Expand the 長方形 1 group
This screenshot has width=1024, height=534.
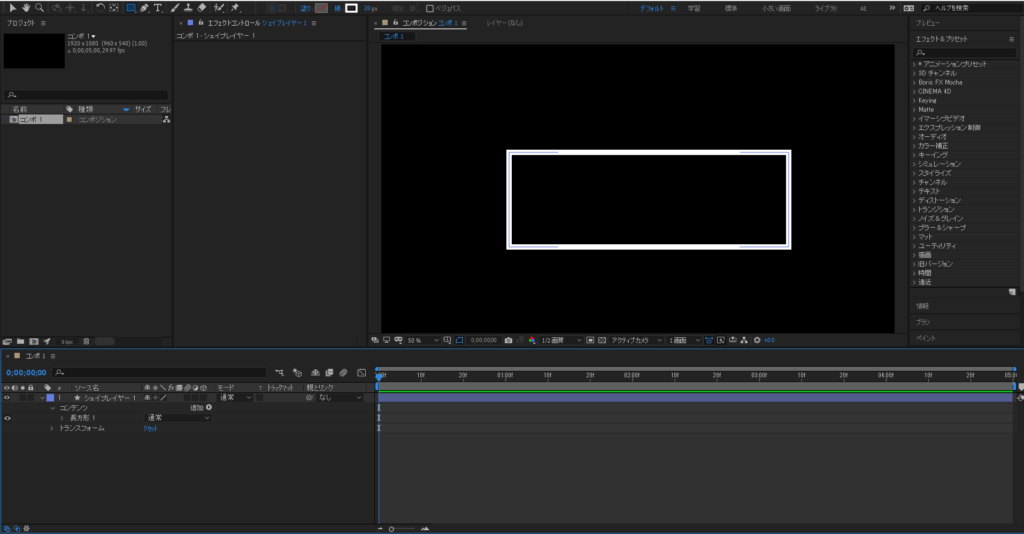pos(62,418)
